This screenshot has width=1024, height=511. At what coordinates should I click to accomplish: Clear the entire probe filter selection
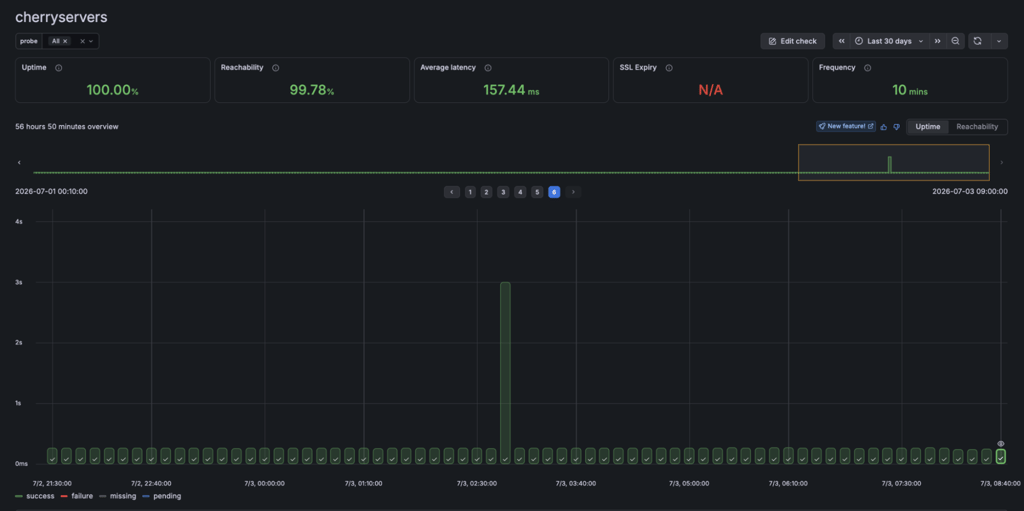pyautogui.click(x=82, y=41)
